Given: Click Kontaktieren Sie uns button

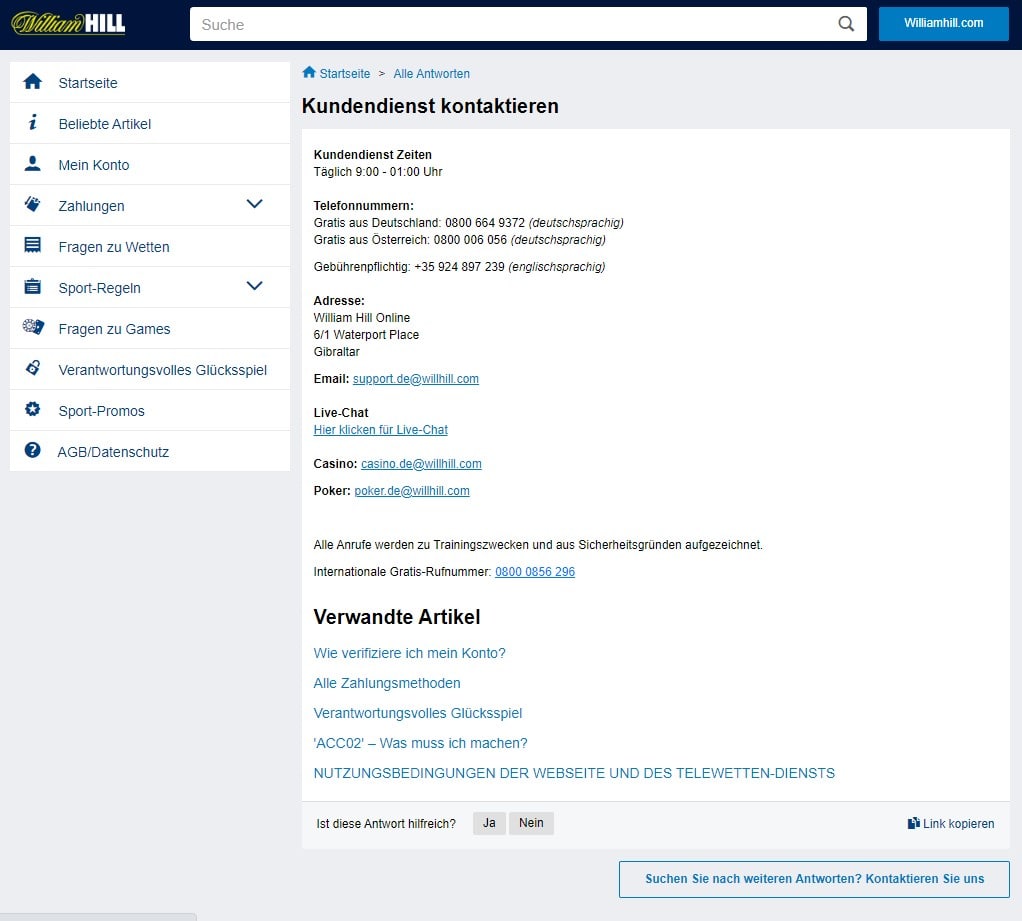Looking at the screenshot, I should point(814,879).
